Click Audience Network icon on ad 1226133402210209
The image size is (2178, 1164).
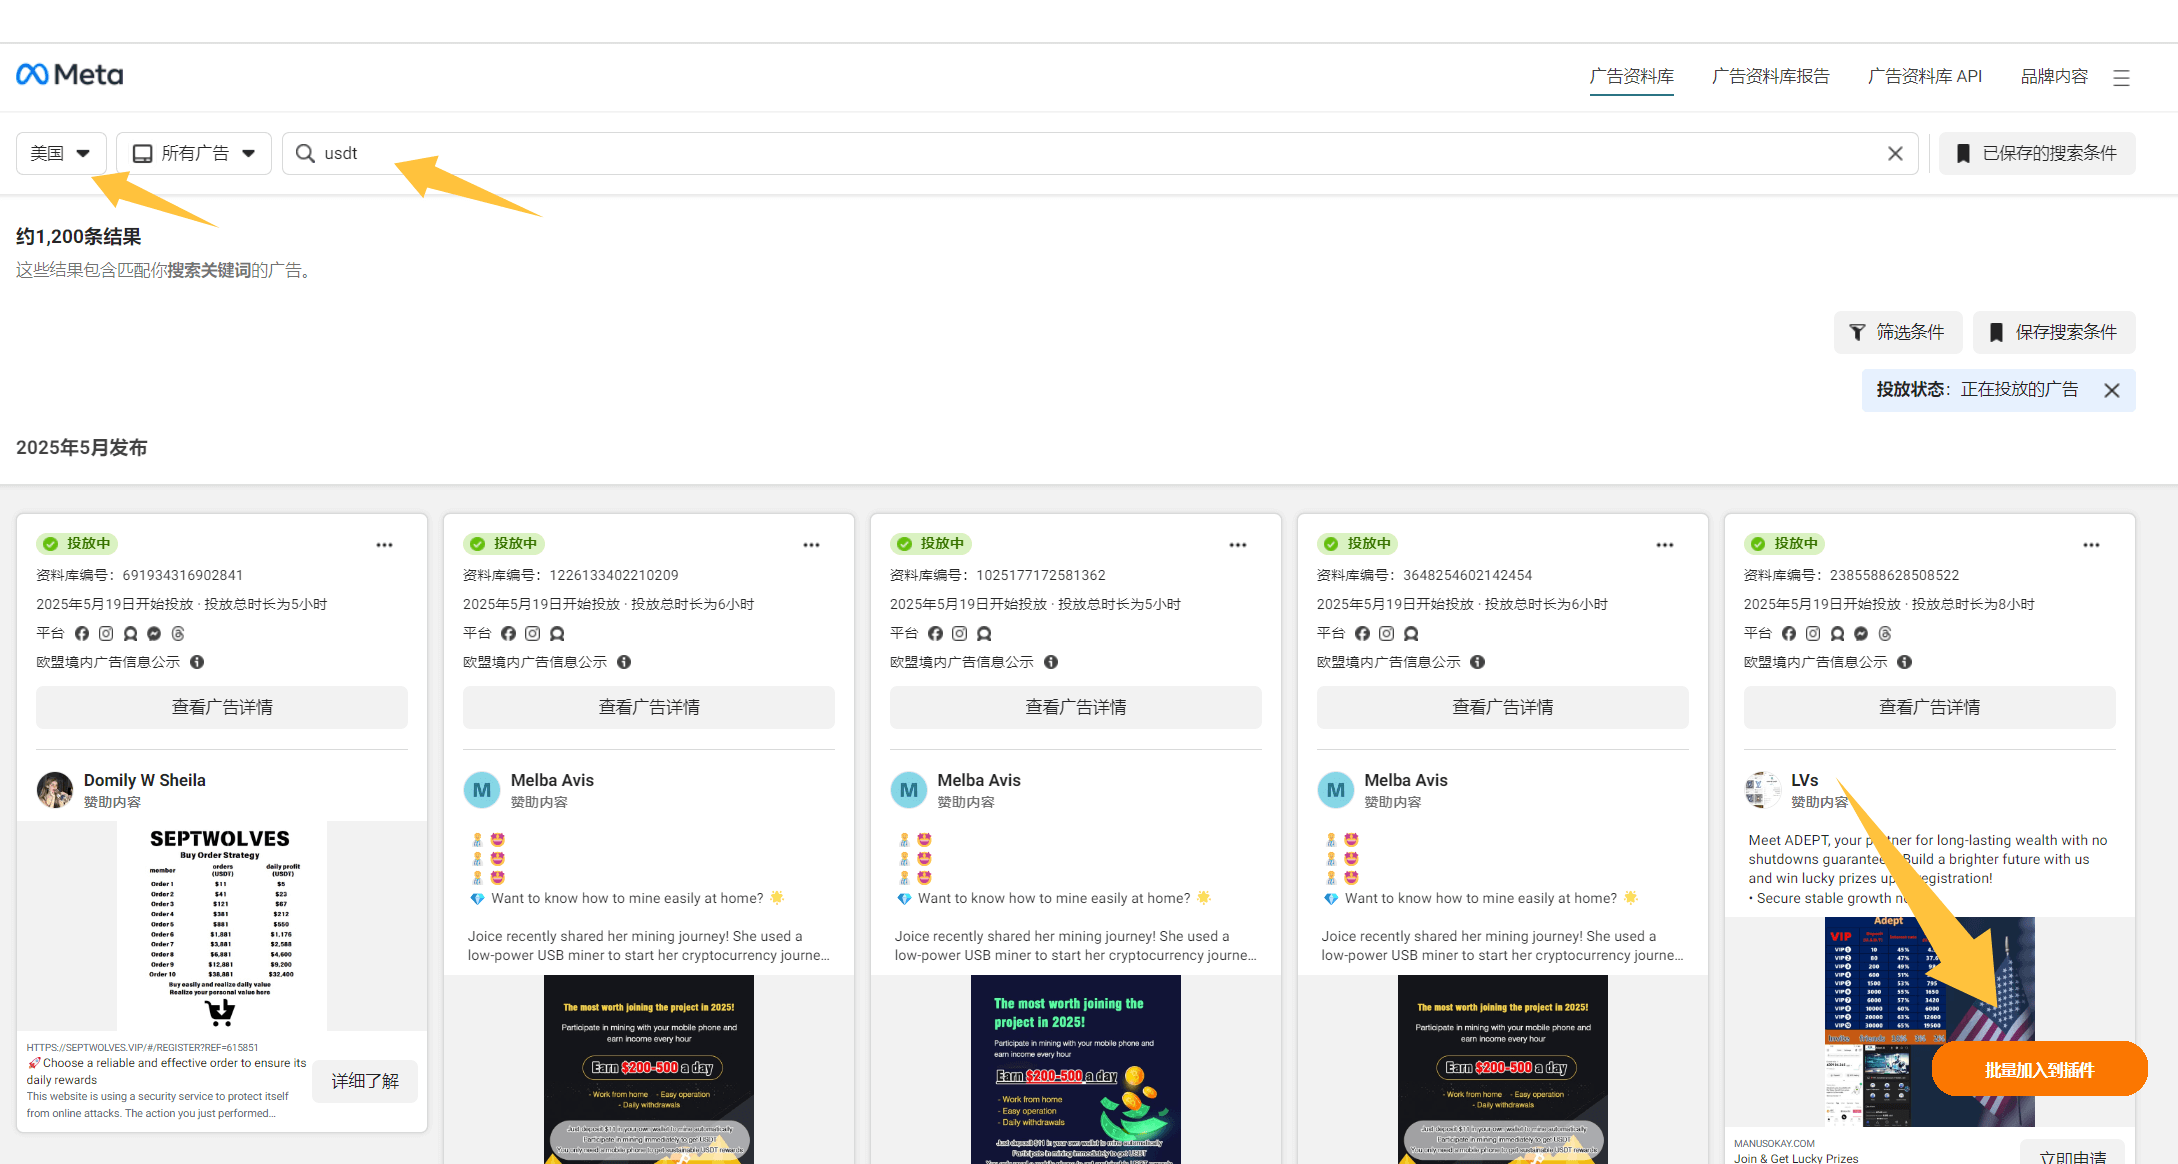(557, 633)
